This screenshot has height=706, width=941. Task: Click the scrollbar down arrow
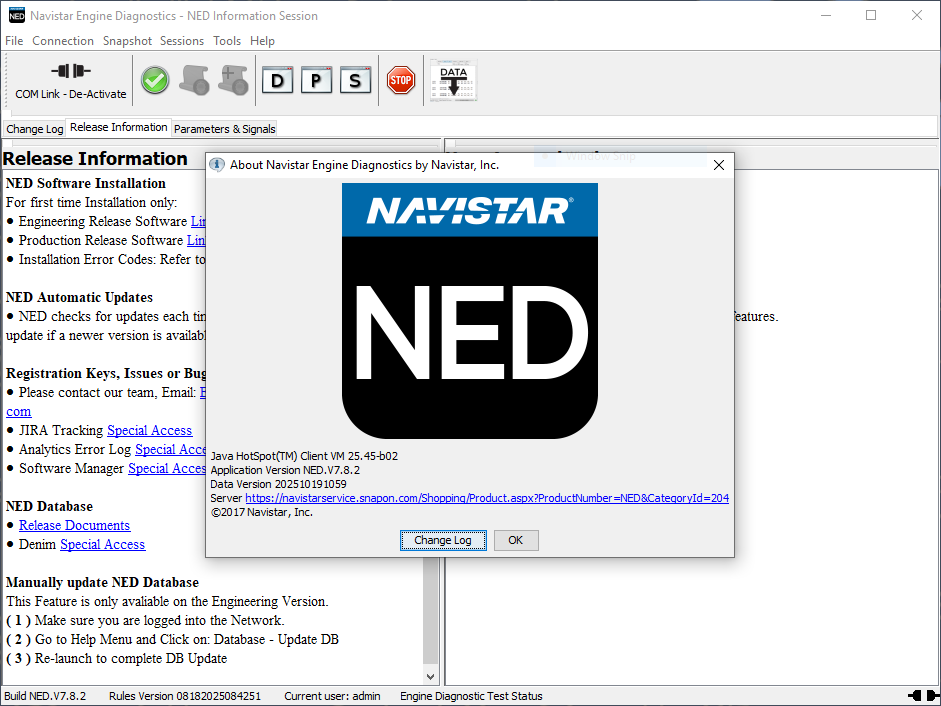[x=429, y=676]
